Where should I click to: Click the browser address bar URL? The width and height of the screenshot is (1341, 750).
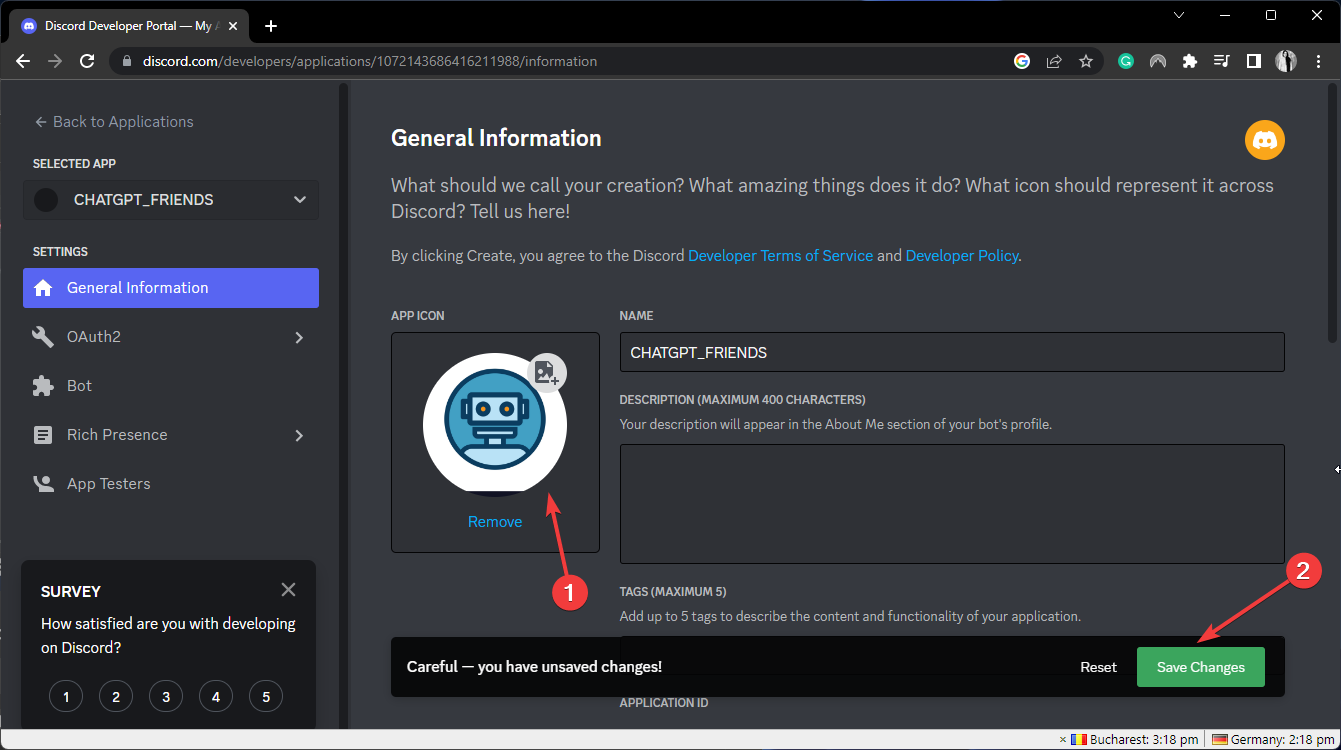pos(370,61)
